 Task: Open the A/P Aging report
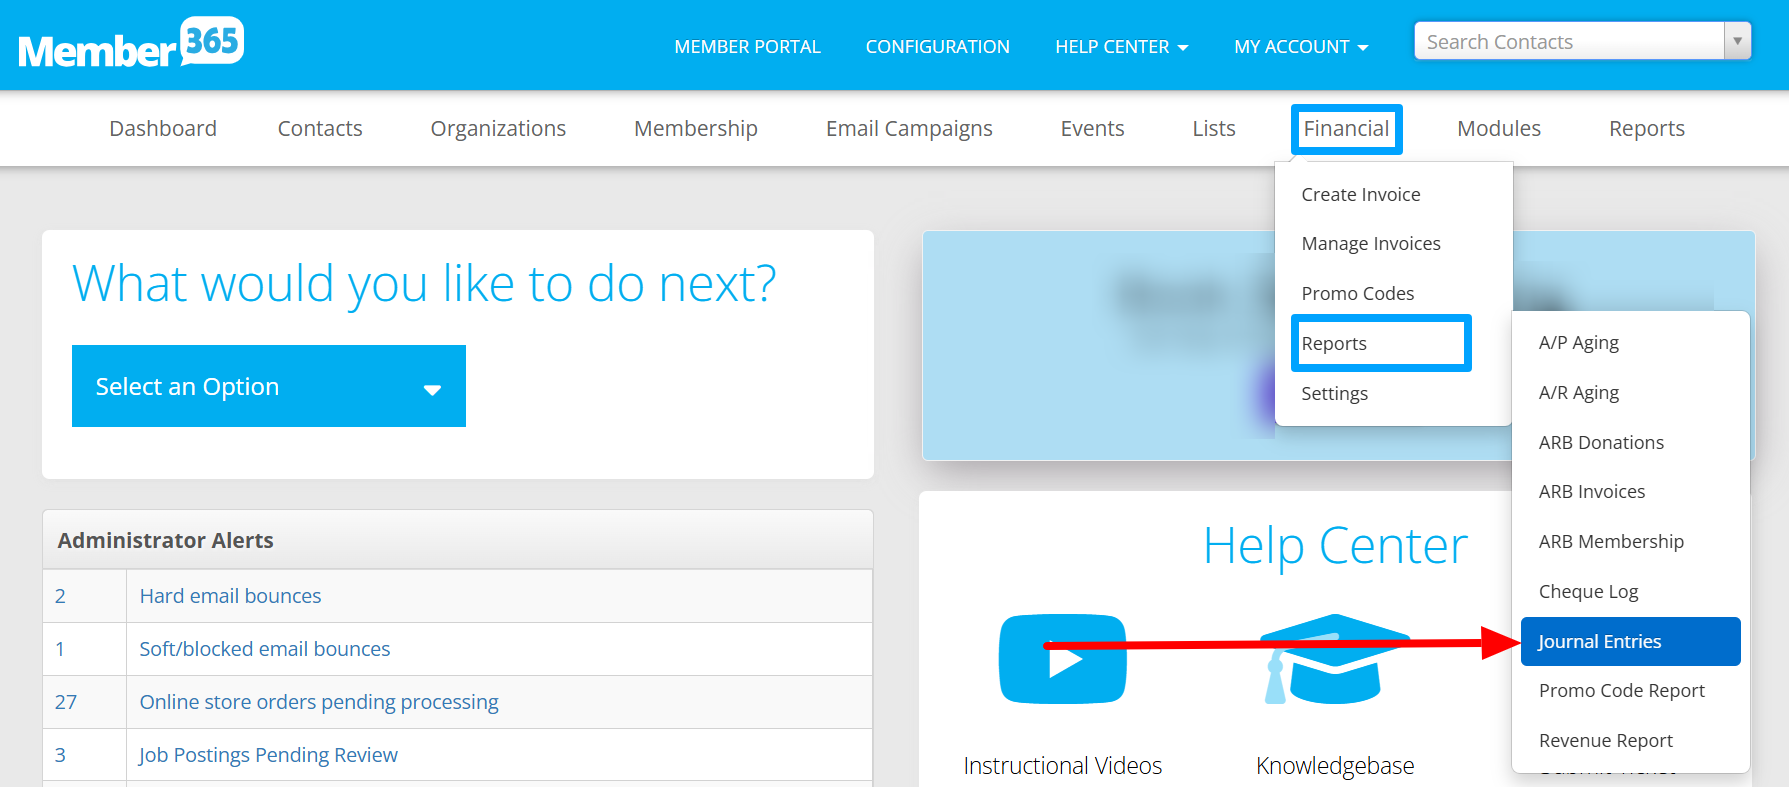coord(1579,342)
